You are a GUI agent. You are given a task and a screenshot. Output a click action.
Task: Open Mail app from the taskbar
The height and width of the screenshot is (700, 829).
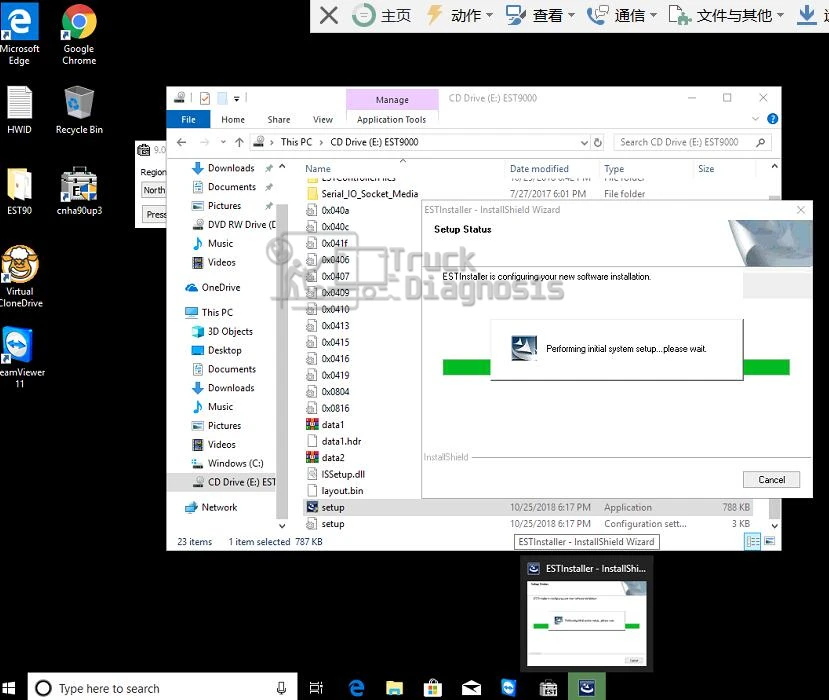[x=471, y=688]
